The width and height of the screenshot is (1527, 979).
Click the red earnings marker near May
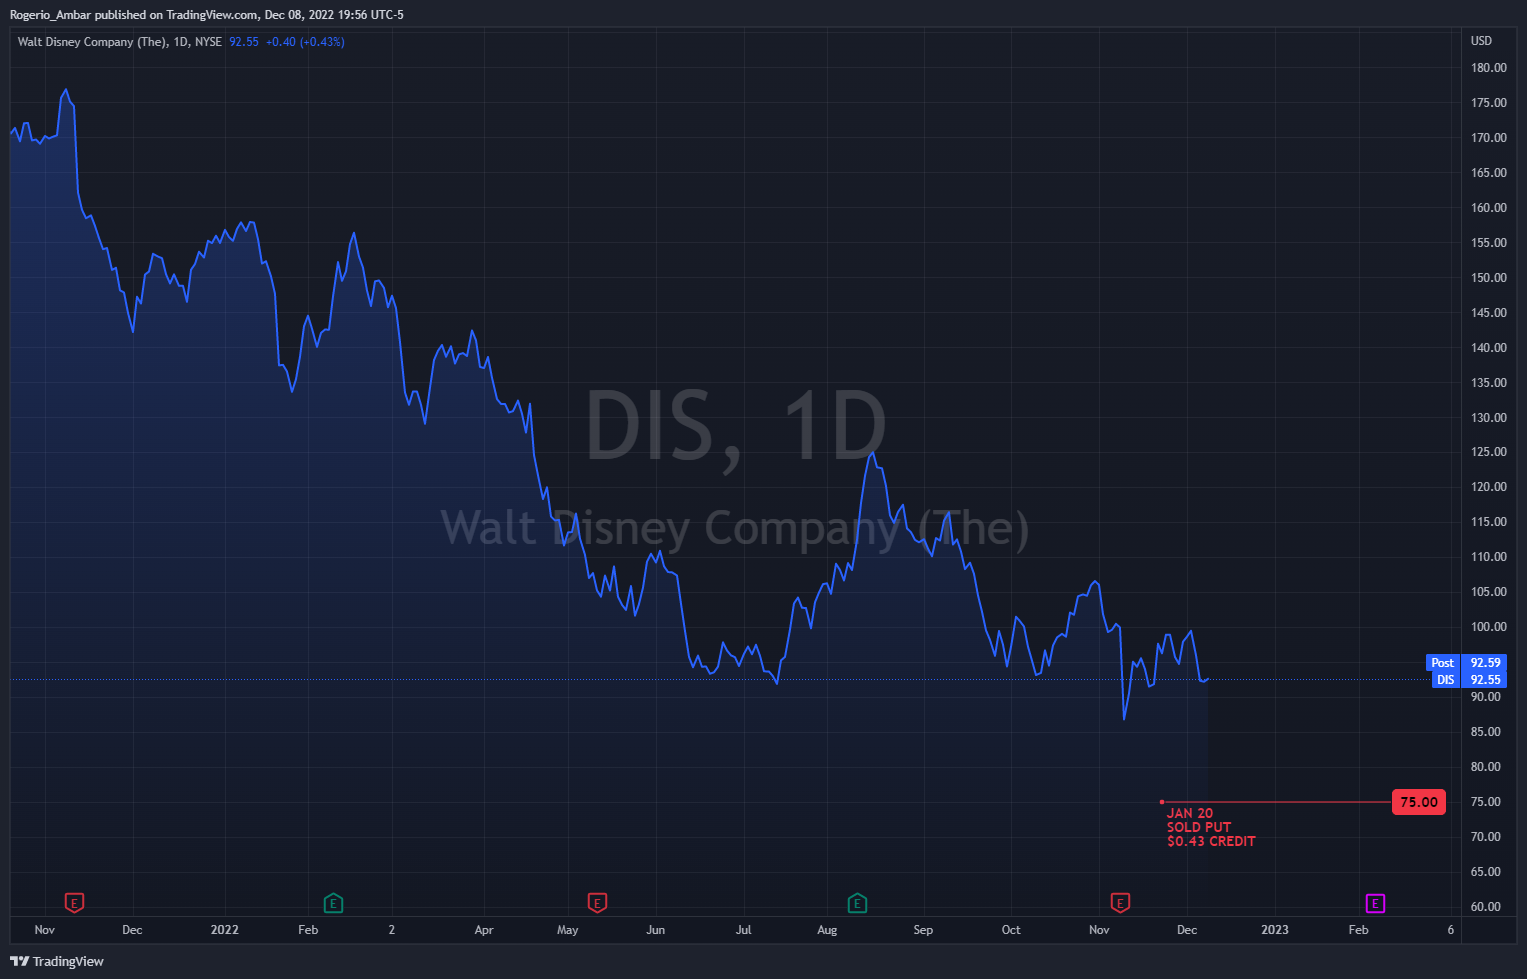pyautogui.click(x=597, y=903)
